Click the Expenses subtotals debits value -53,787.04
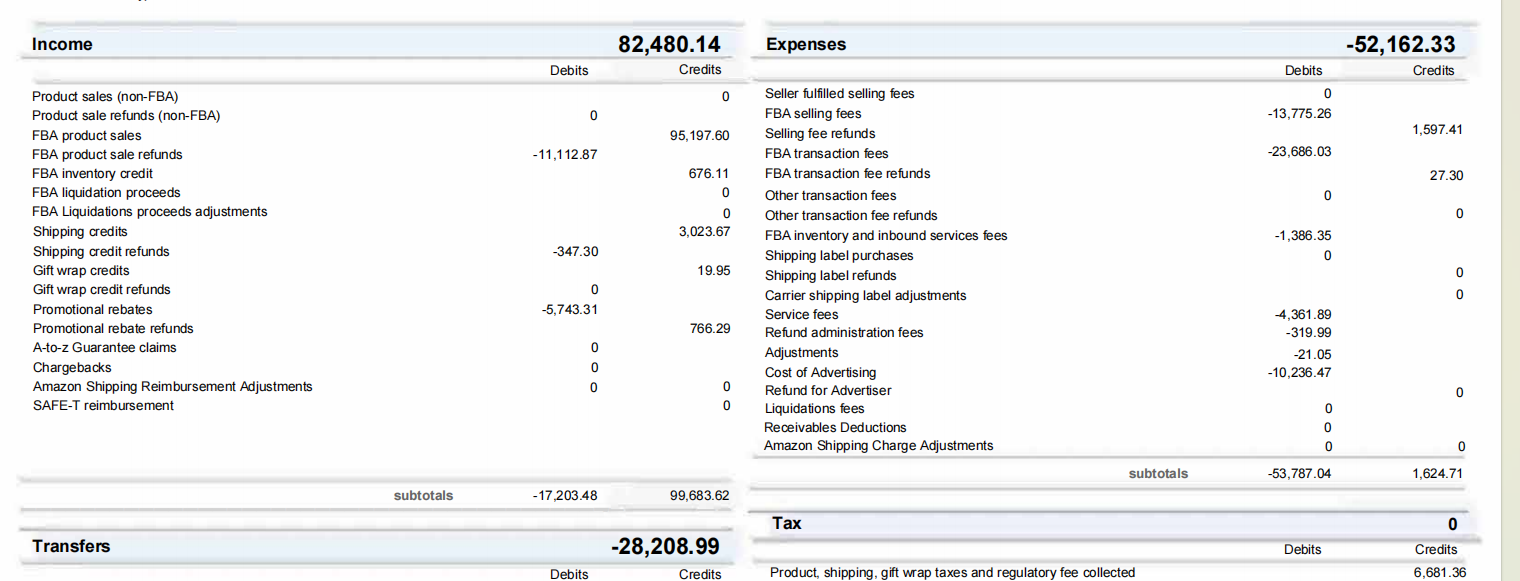Image resolution: width=1520 pixels, height=581 pixels. click(1299, 473)
